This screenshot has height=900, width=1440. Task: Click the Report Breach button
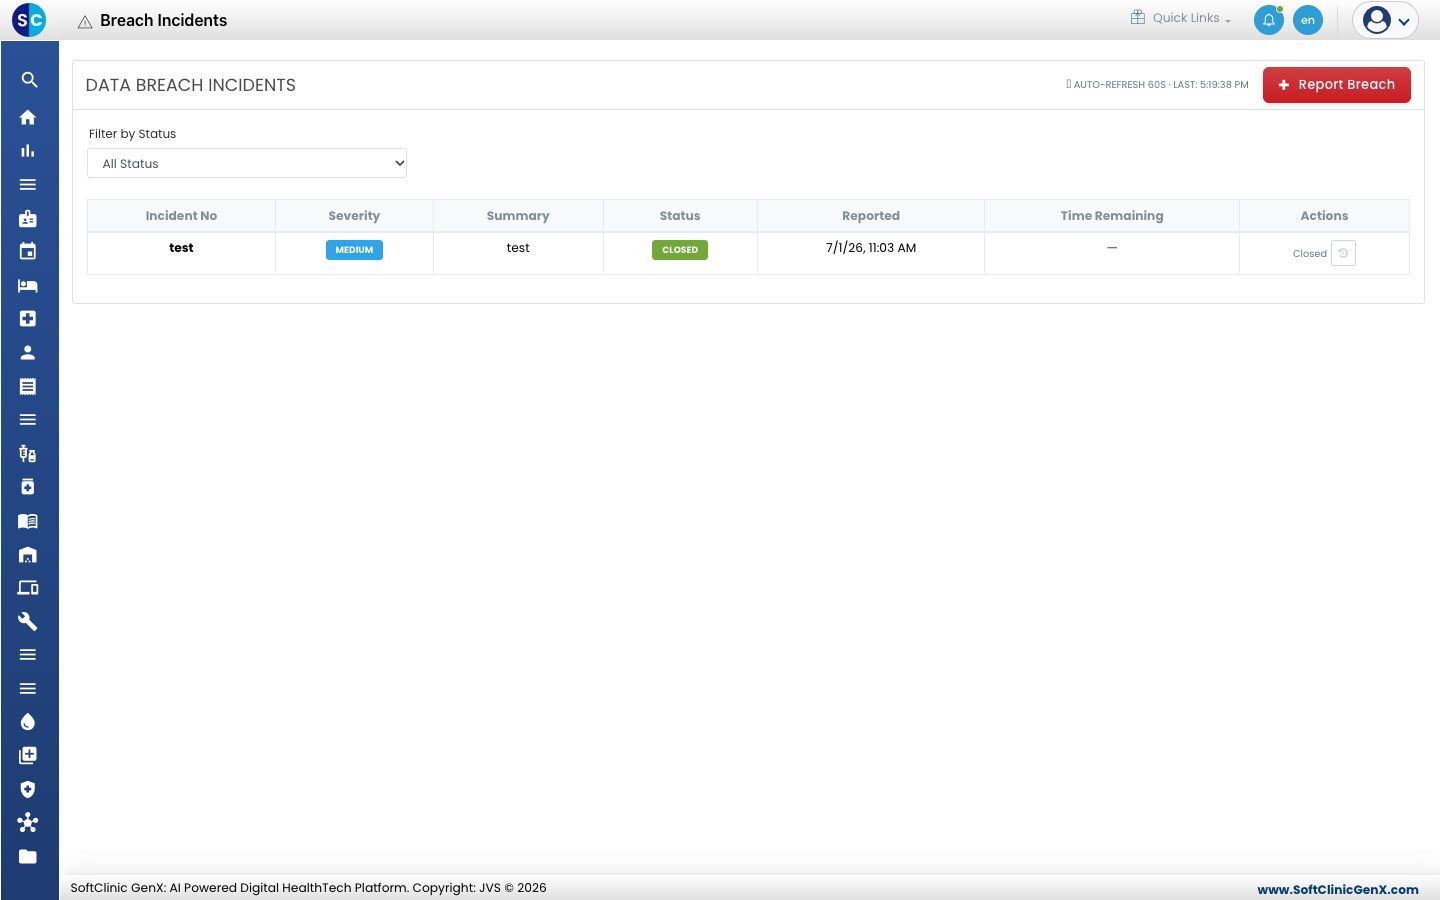click(1337, 85)
